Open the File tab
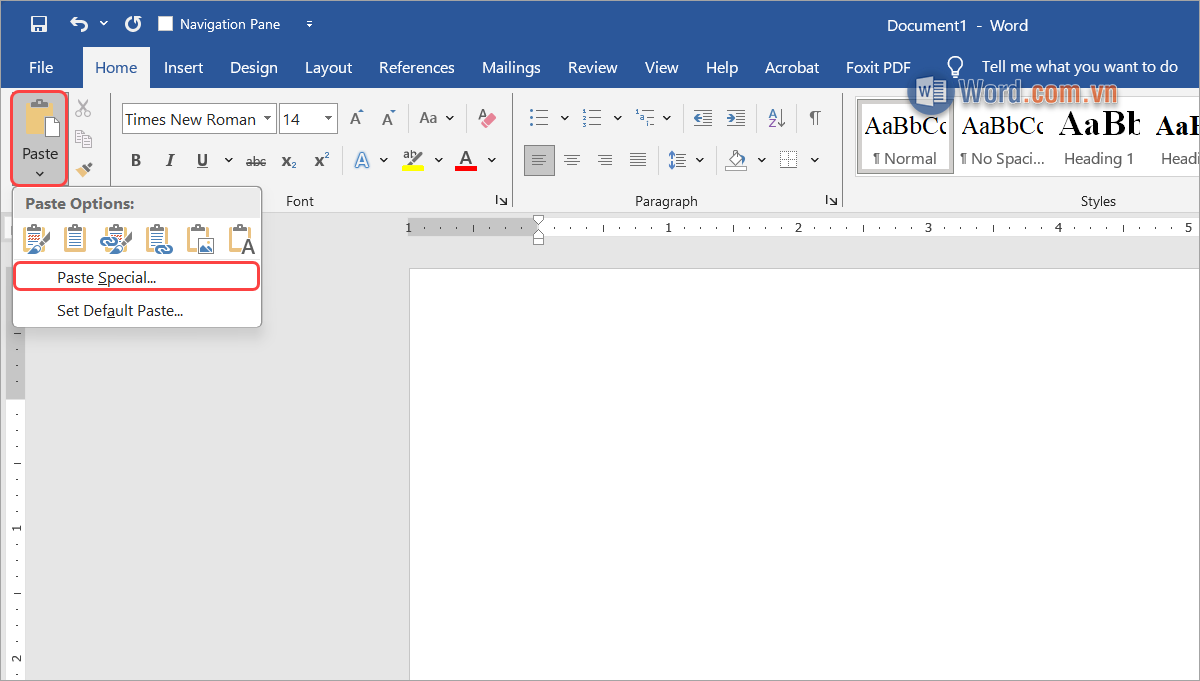Screen dimensions: 1200x681 (x=41, y=68)
